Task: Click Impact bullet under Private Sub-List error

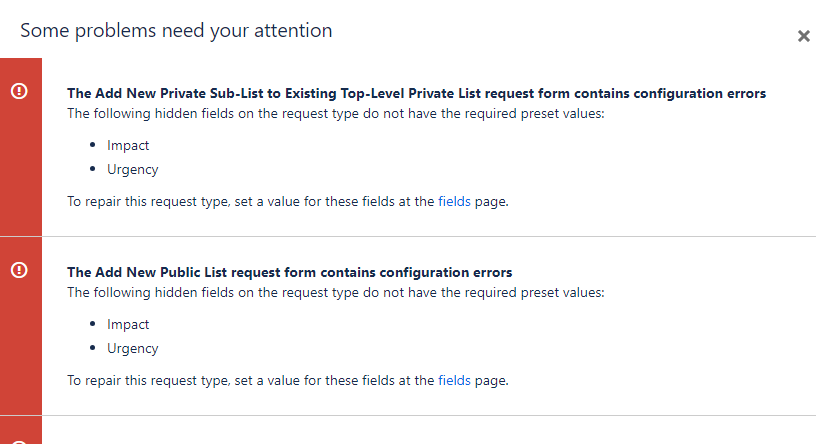Action: pos(128,145)
